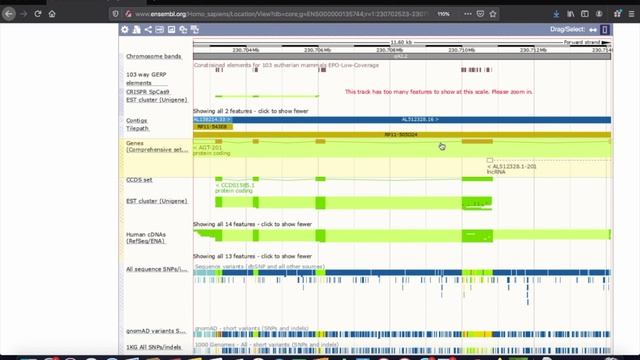Click the ensembl.org address bar
640x360 pixels.
point(282,14)
